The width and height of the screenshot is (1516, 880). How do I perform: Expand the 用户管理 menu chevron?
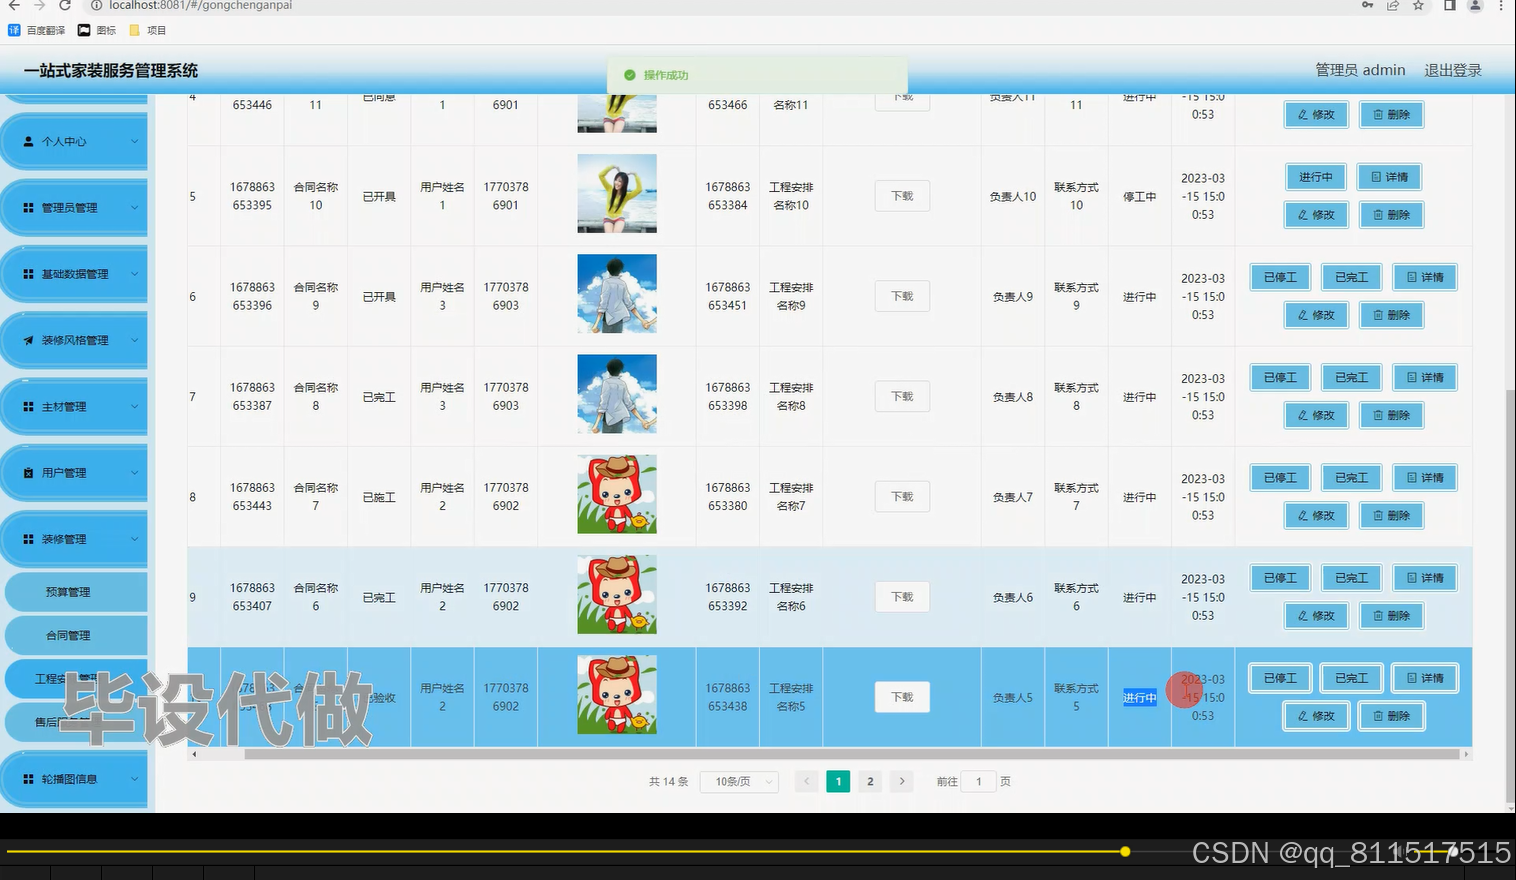(135, 473)
